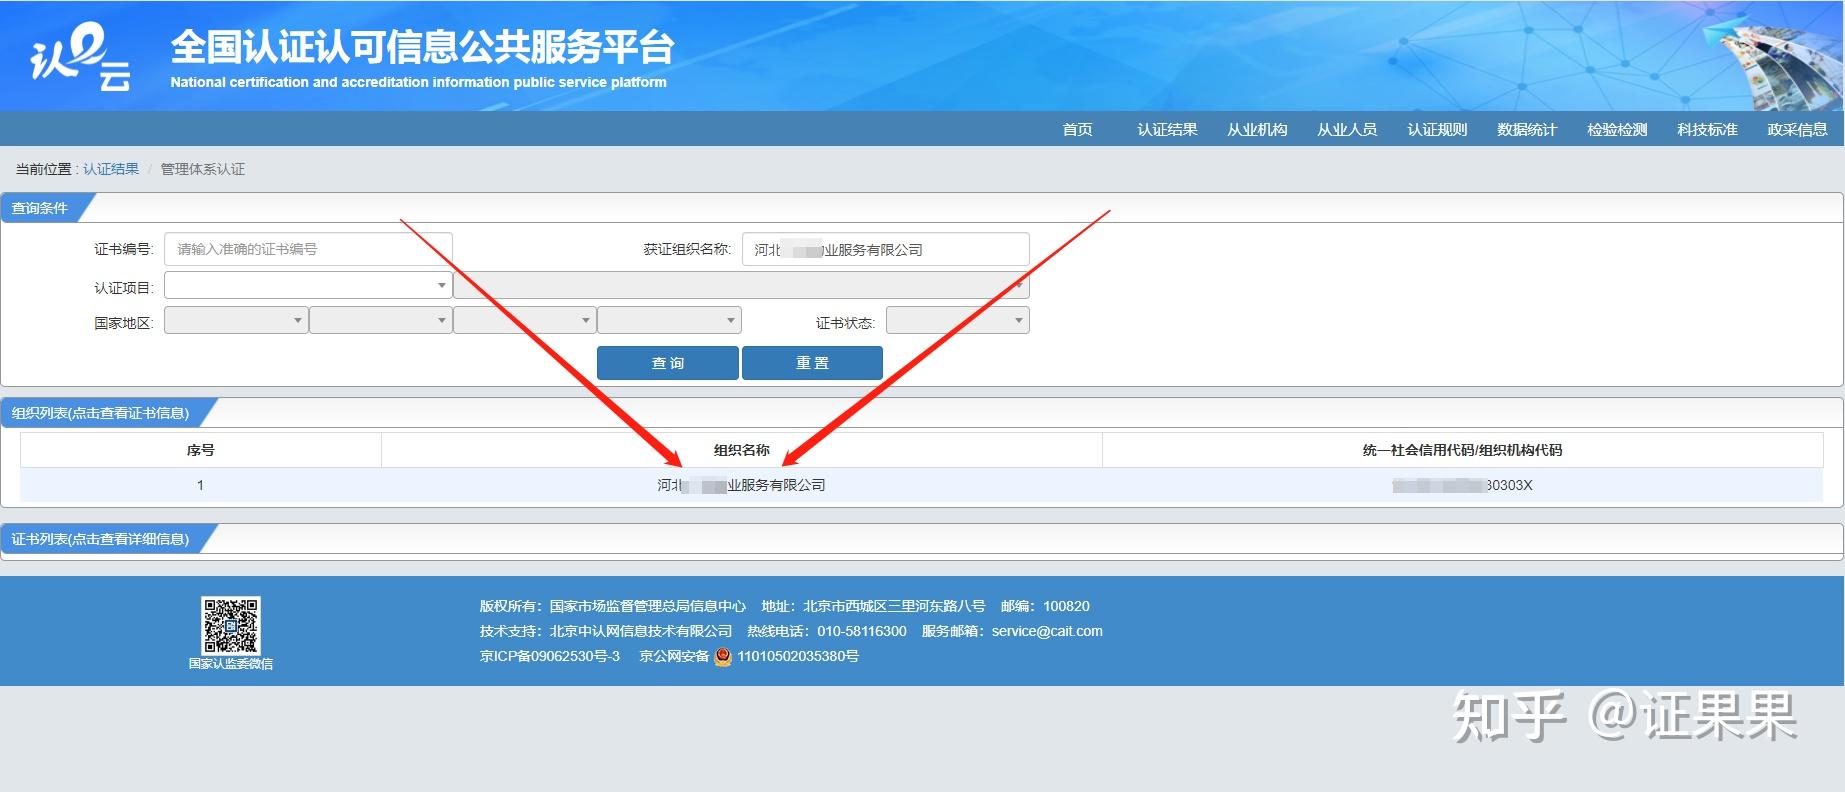The height and width of the screenshot is (792, 1845).
Task: Click the 统一社会信用代码/组织机构代码 column header
Action: (1463, 450)
